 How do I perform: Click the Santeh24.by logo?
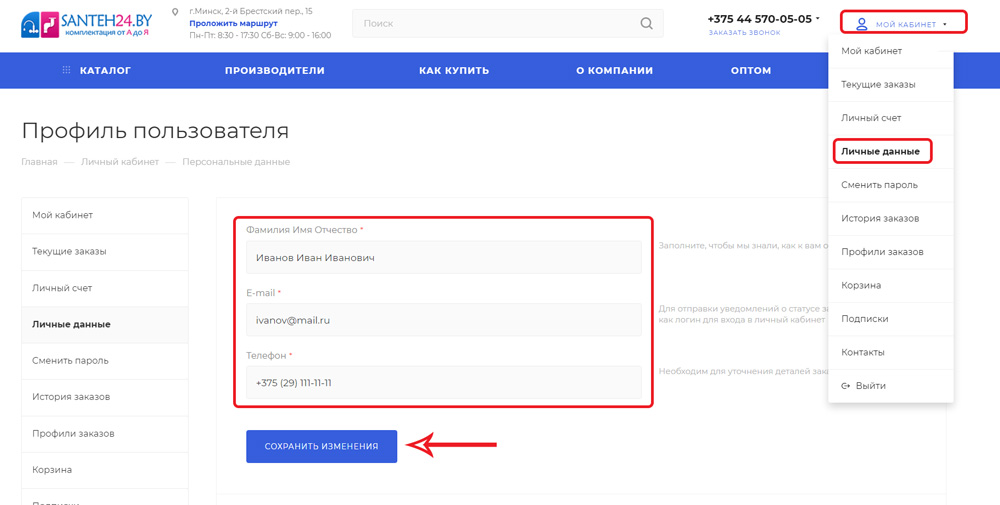coord(87,24)
